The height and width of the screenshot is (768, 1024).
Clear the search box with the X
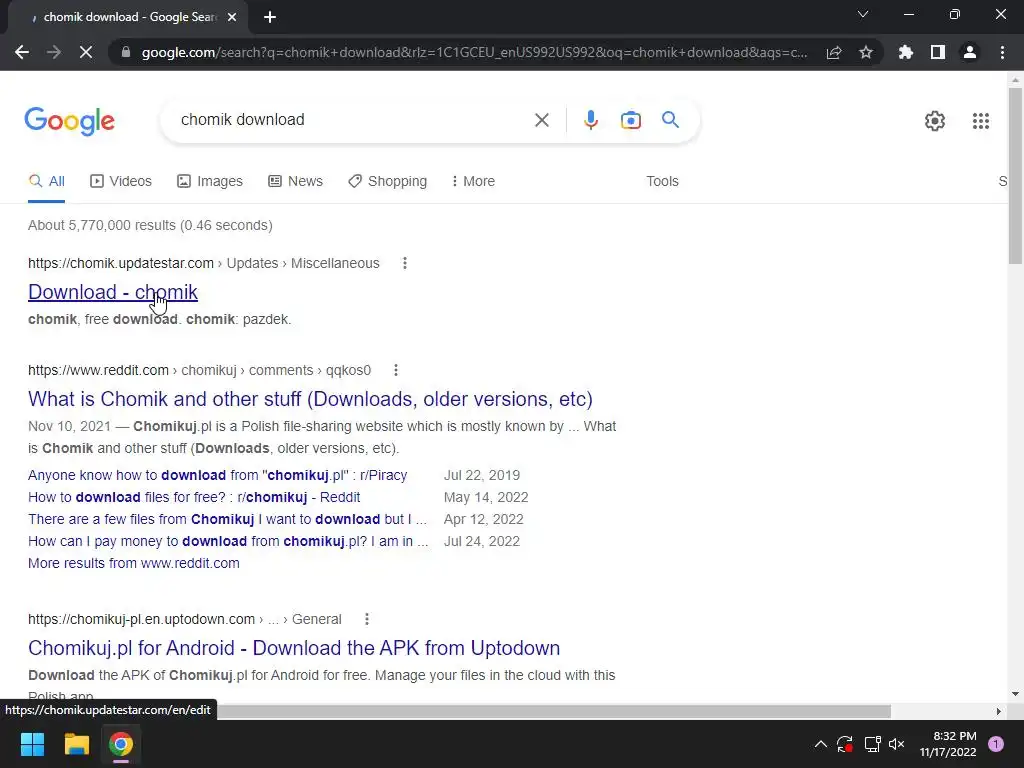click(x=541, y=120)
